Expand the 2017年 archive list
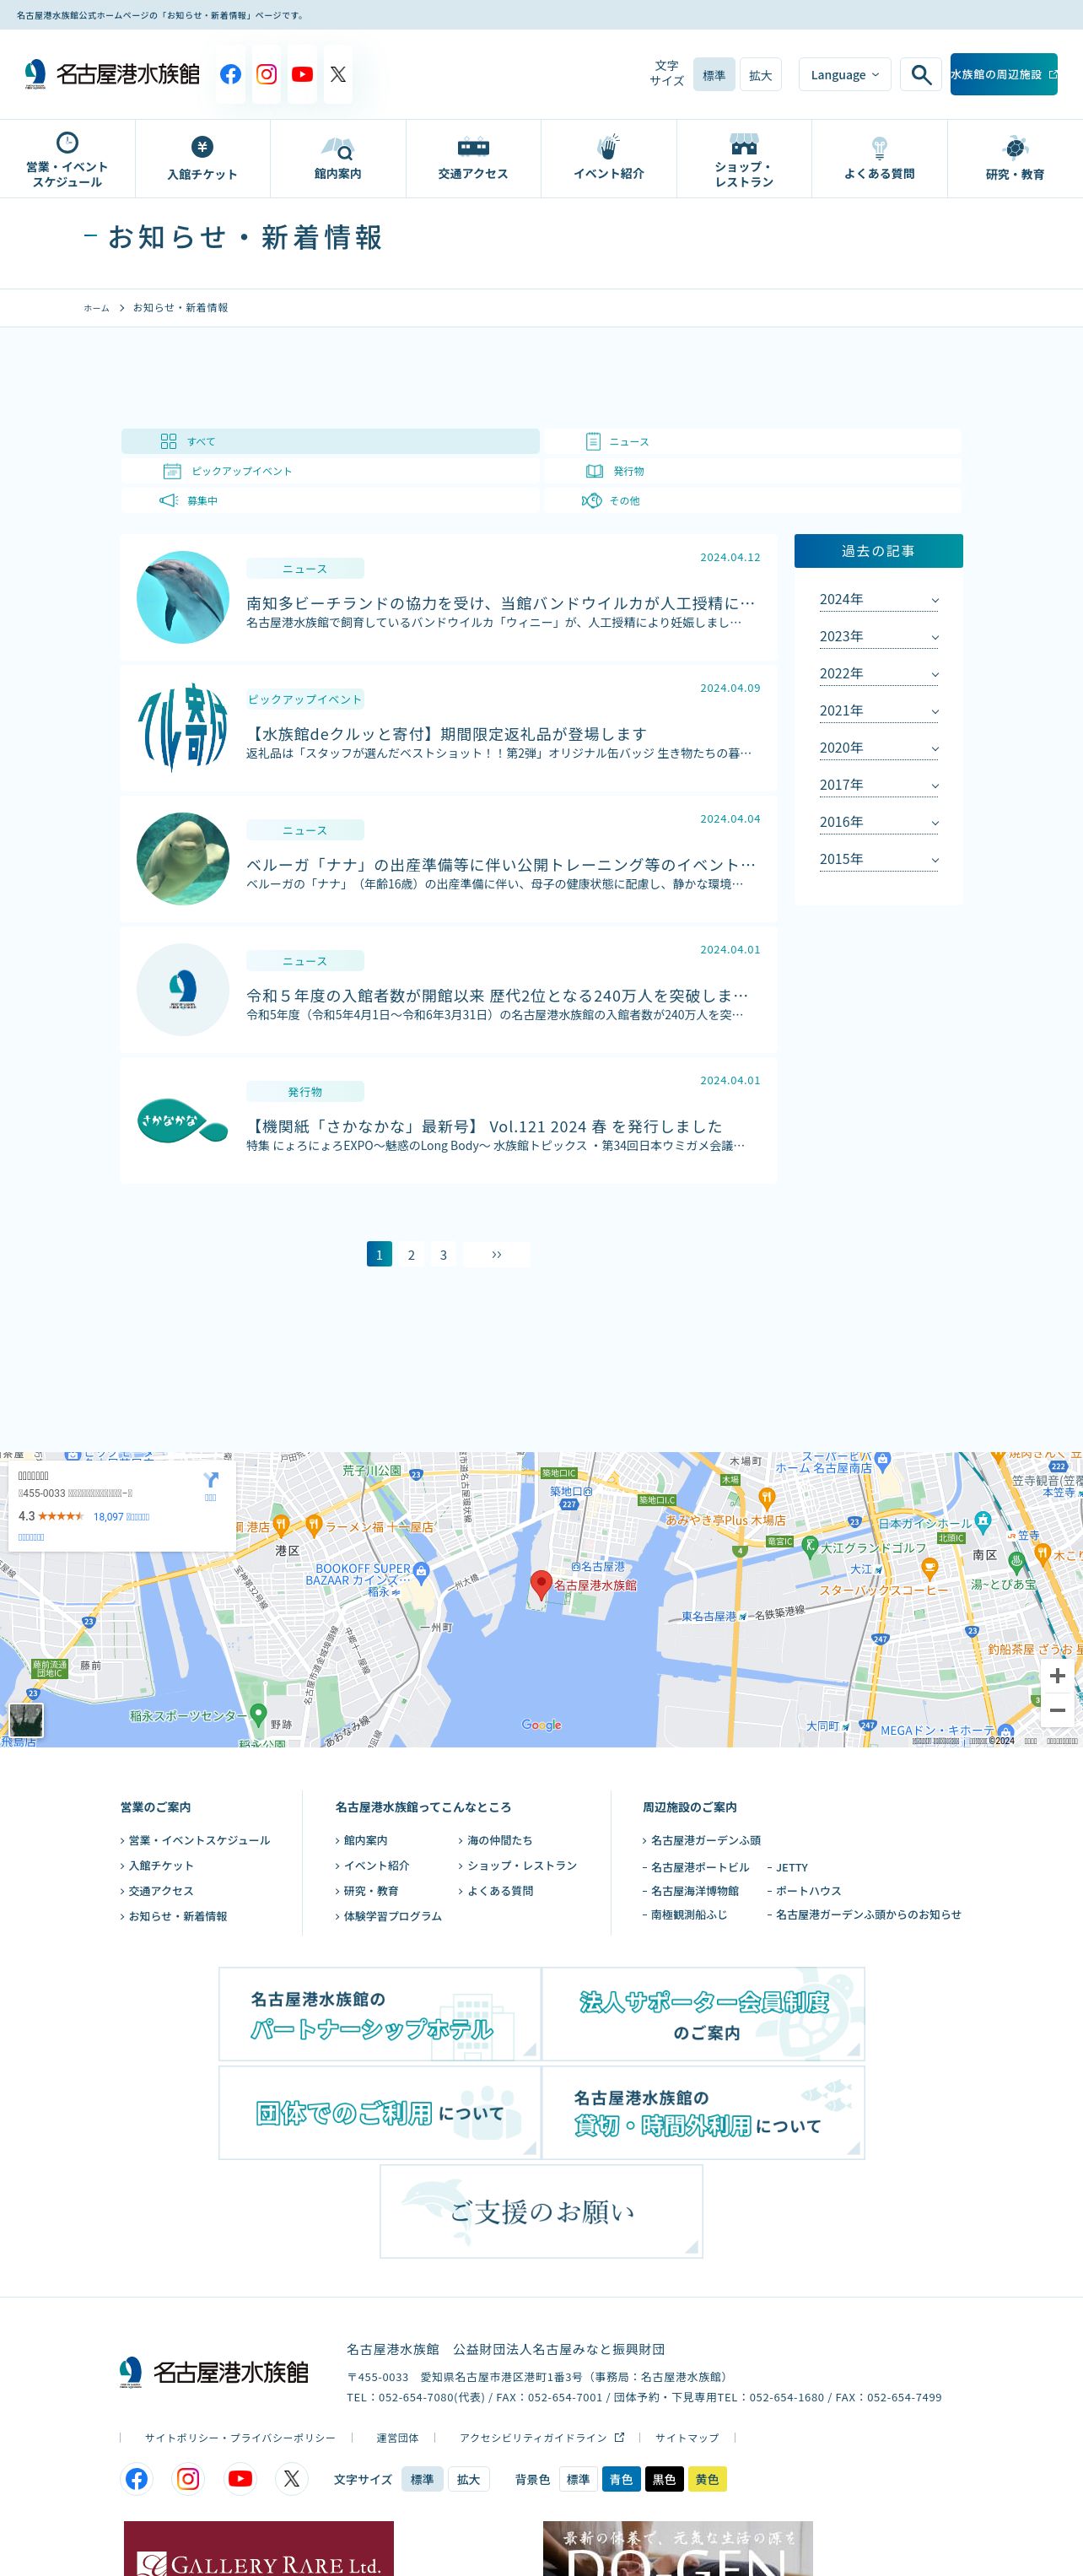Screen dimensions: 1083x2576 point(879,785)
